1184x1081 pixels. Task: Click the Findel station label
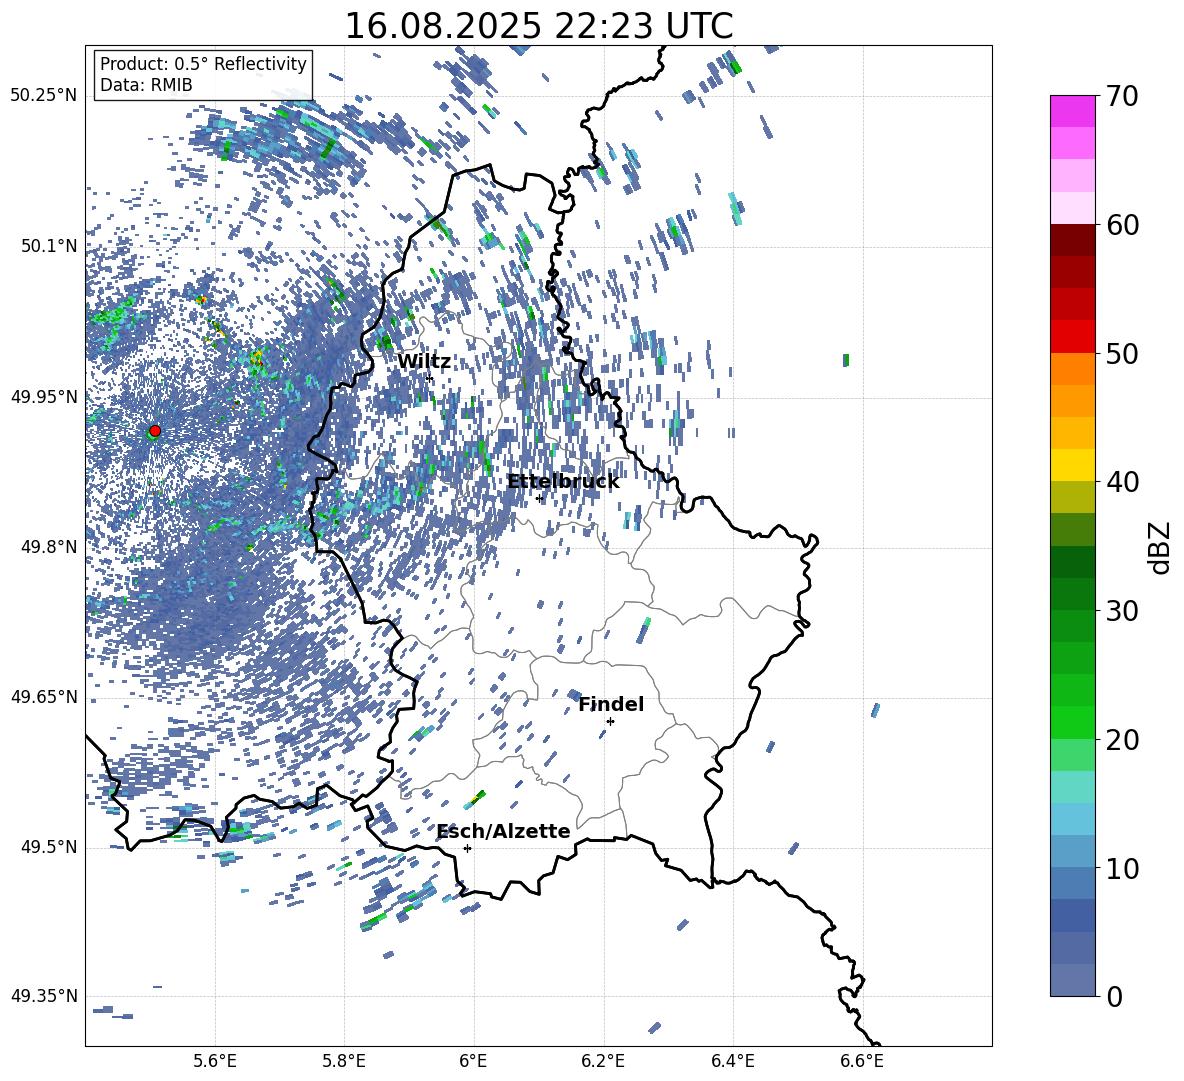coord(611,704)
